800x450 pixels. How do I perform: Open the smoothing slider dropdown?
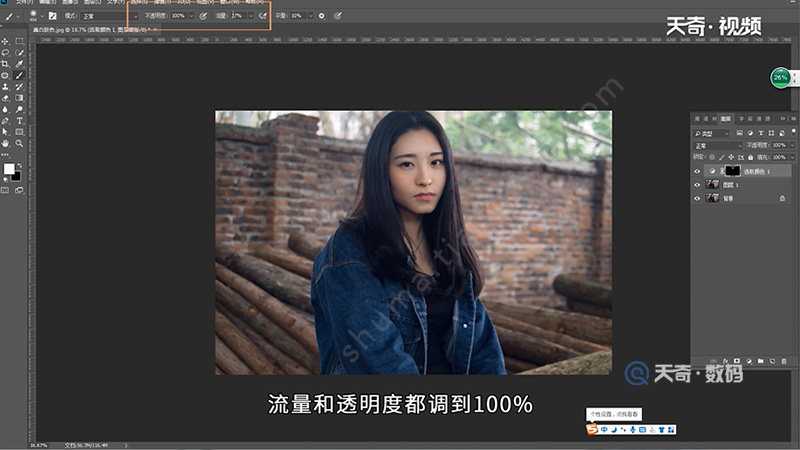[310, 16]
